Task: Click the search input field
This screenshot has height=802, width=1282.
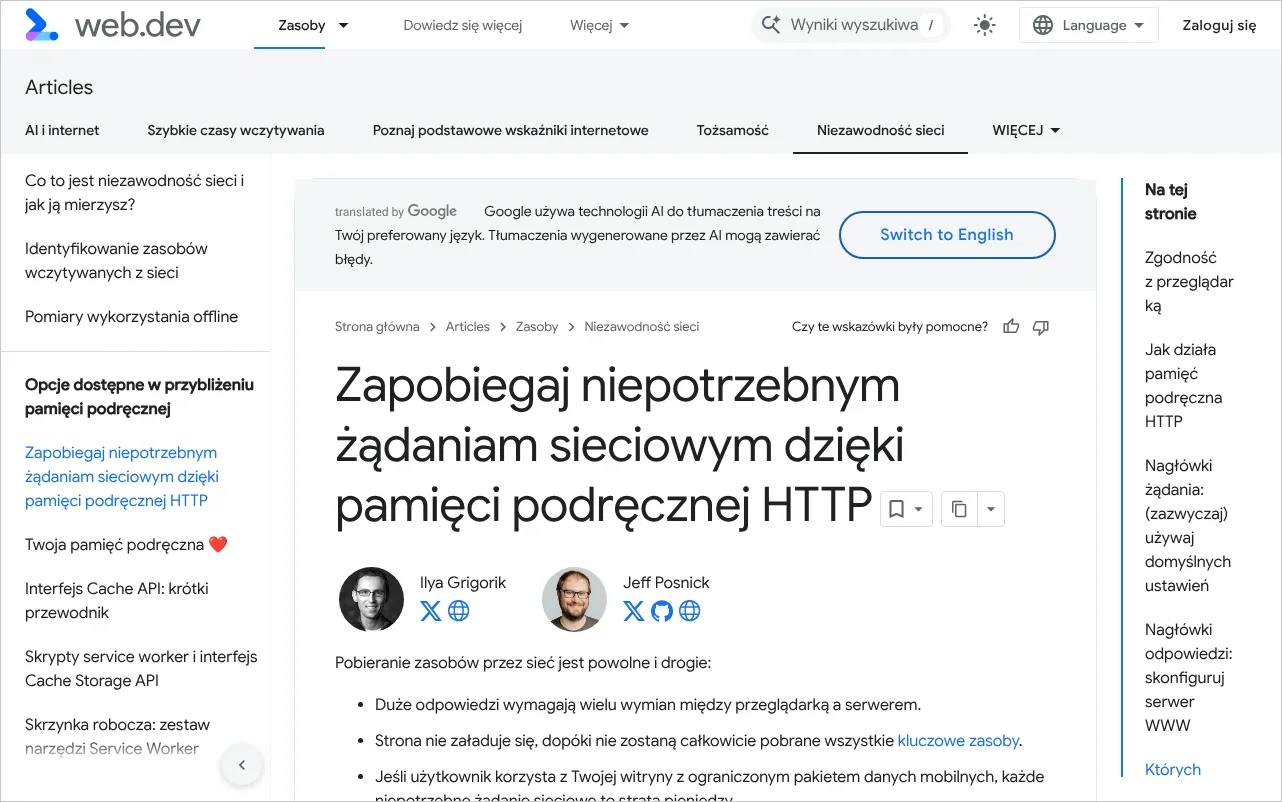Action: coord(849,25)
